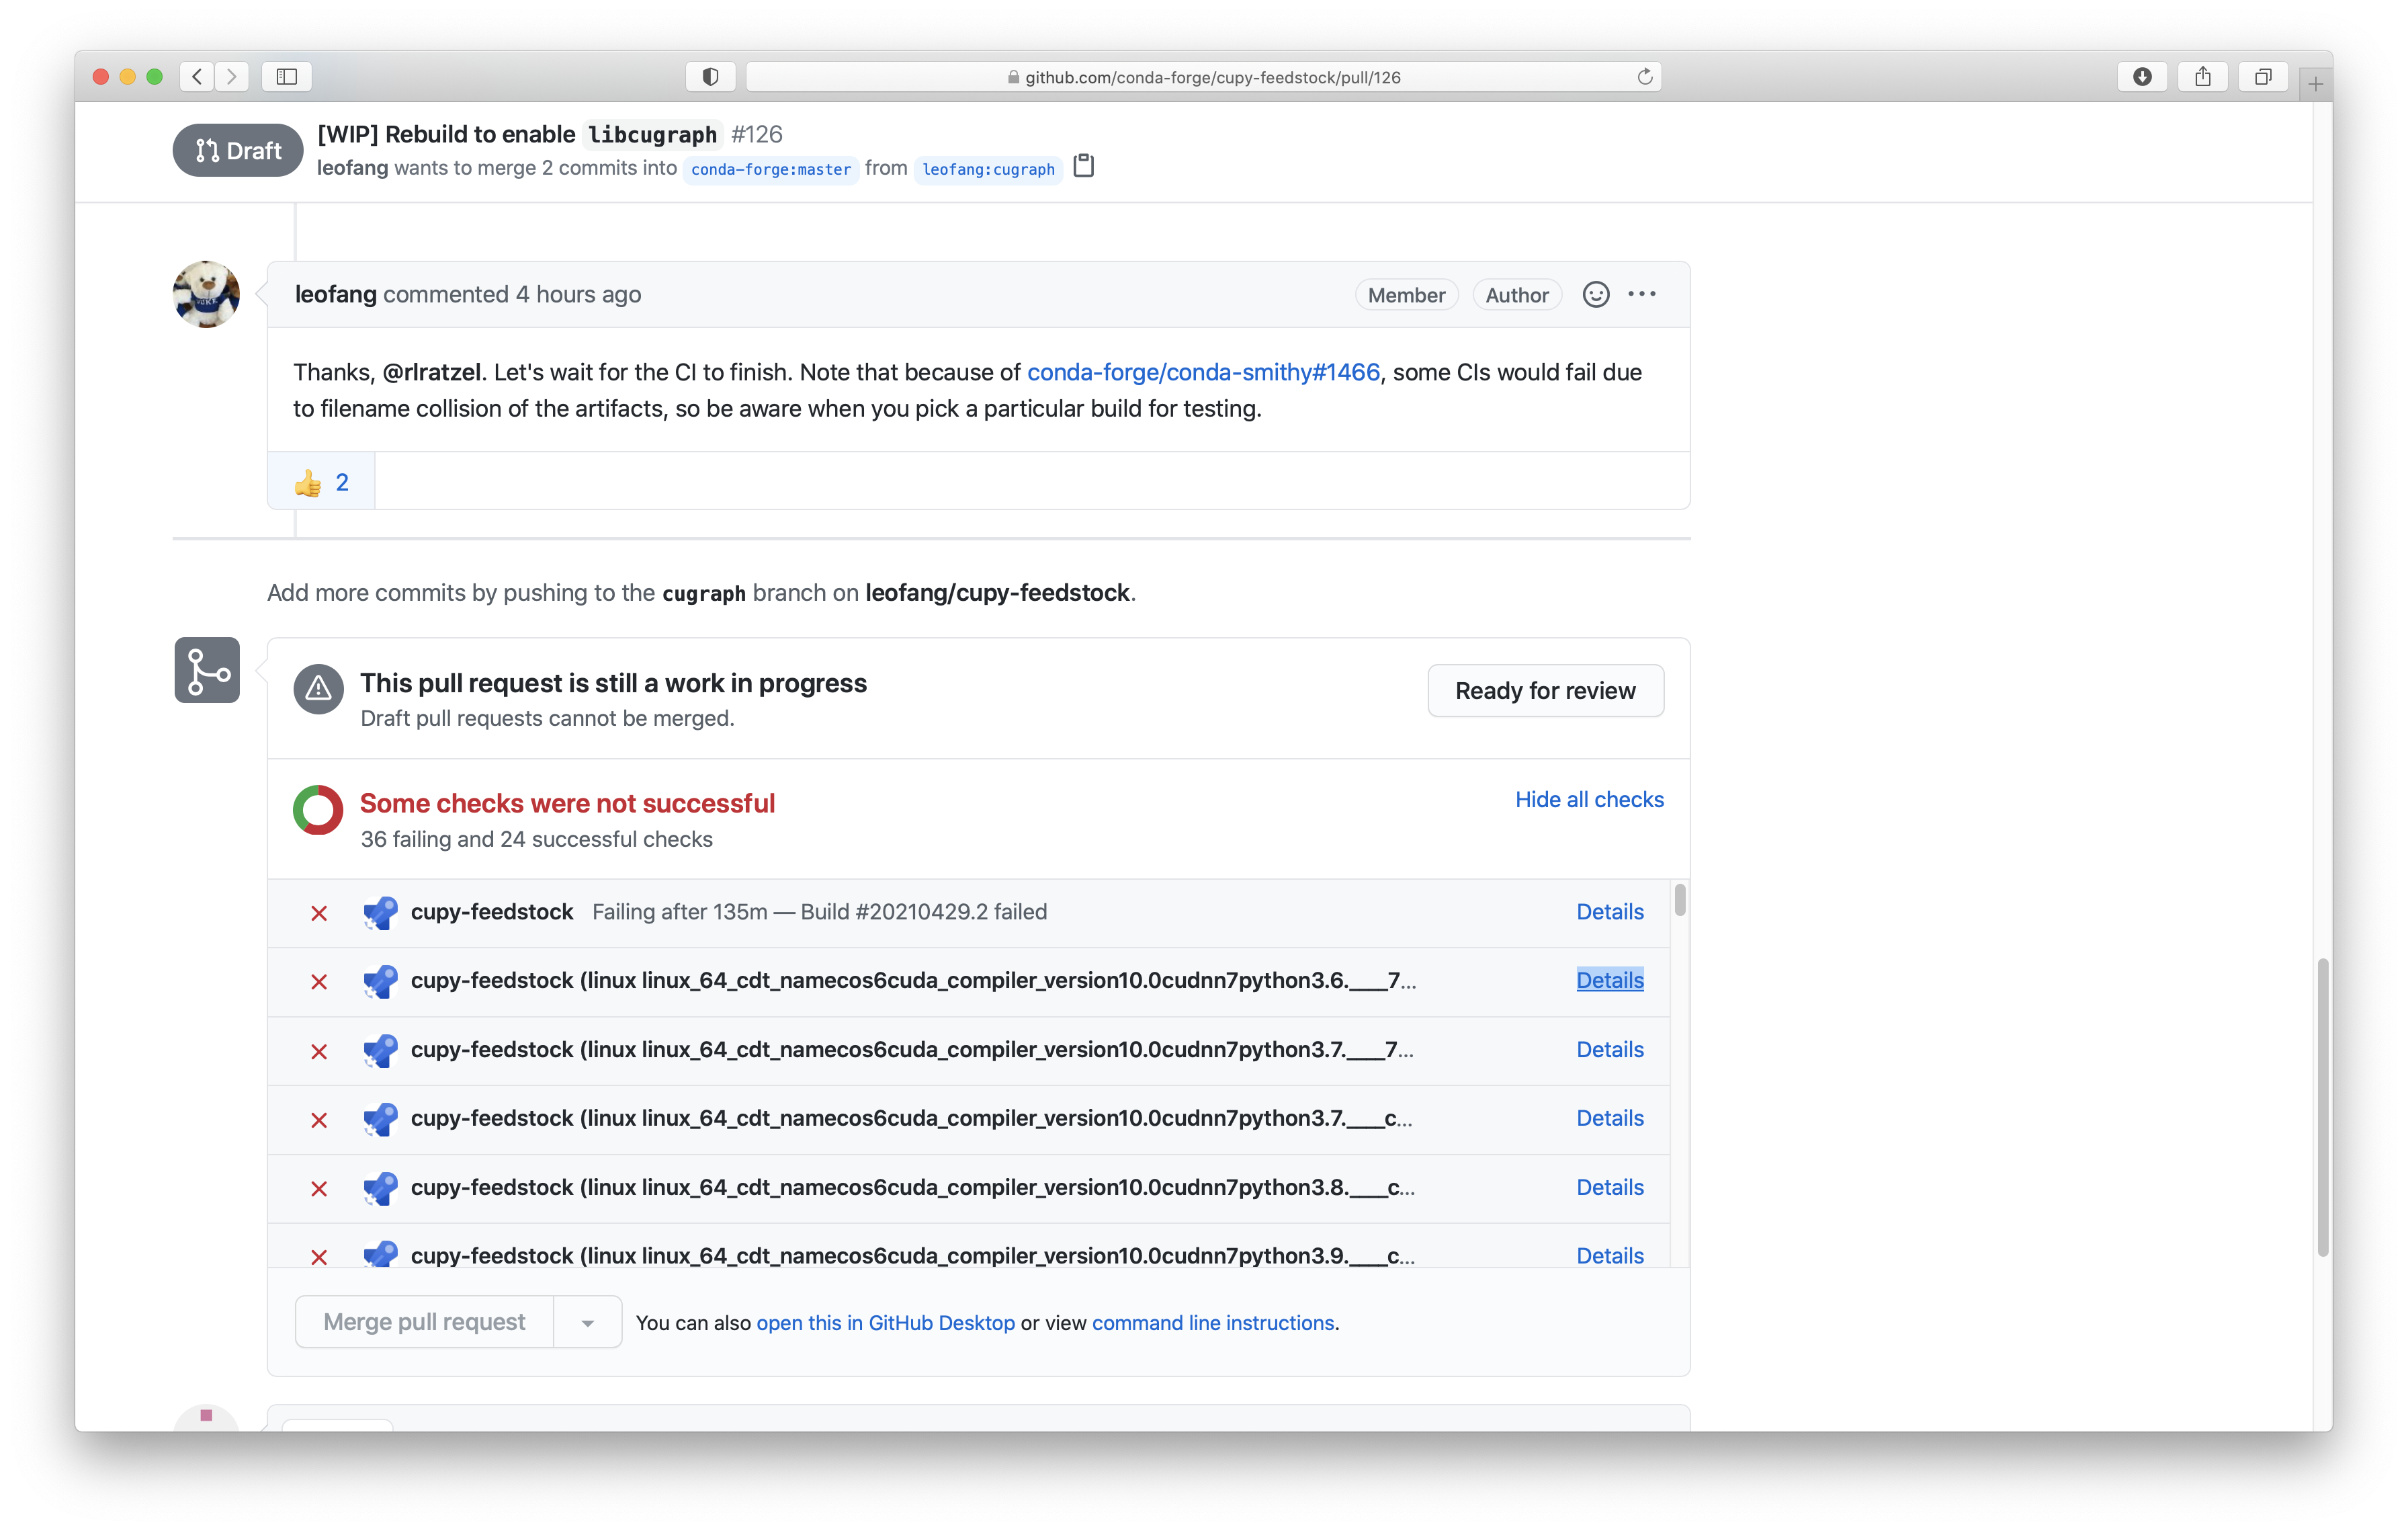Click leofang's avatar picture

click(x=206, y=294)
